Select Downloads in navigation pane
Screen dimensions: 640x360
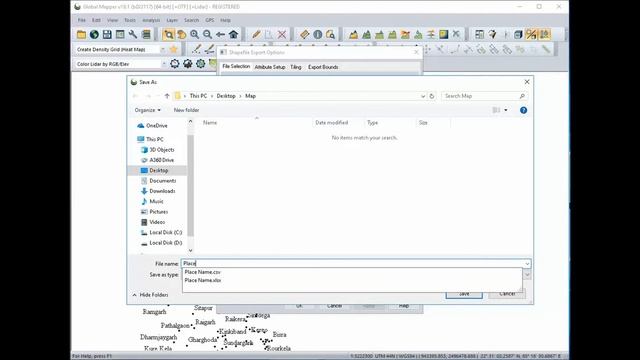pyautogui.click(x=162, y=191)
